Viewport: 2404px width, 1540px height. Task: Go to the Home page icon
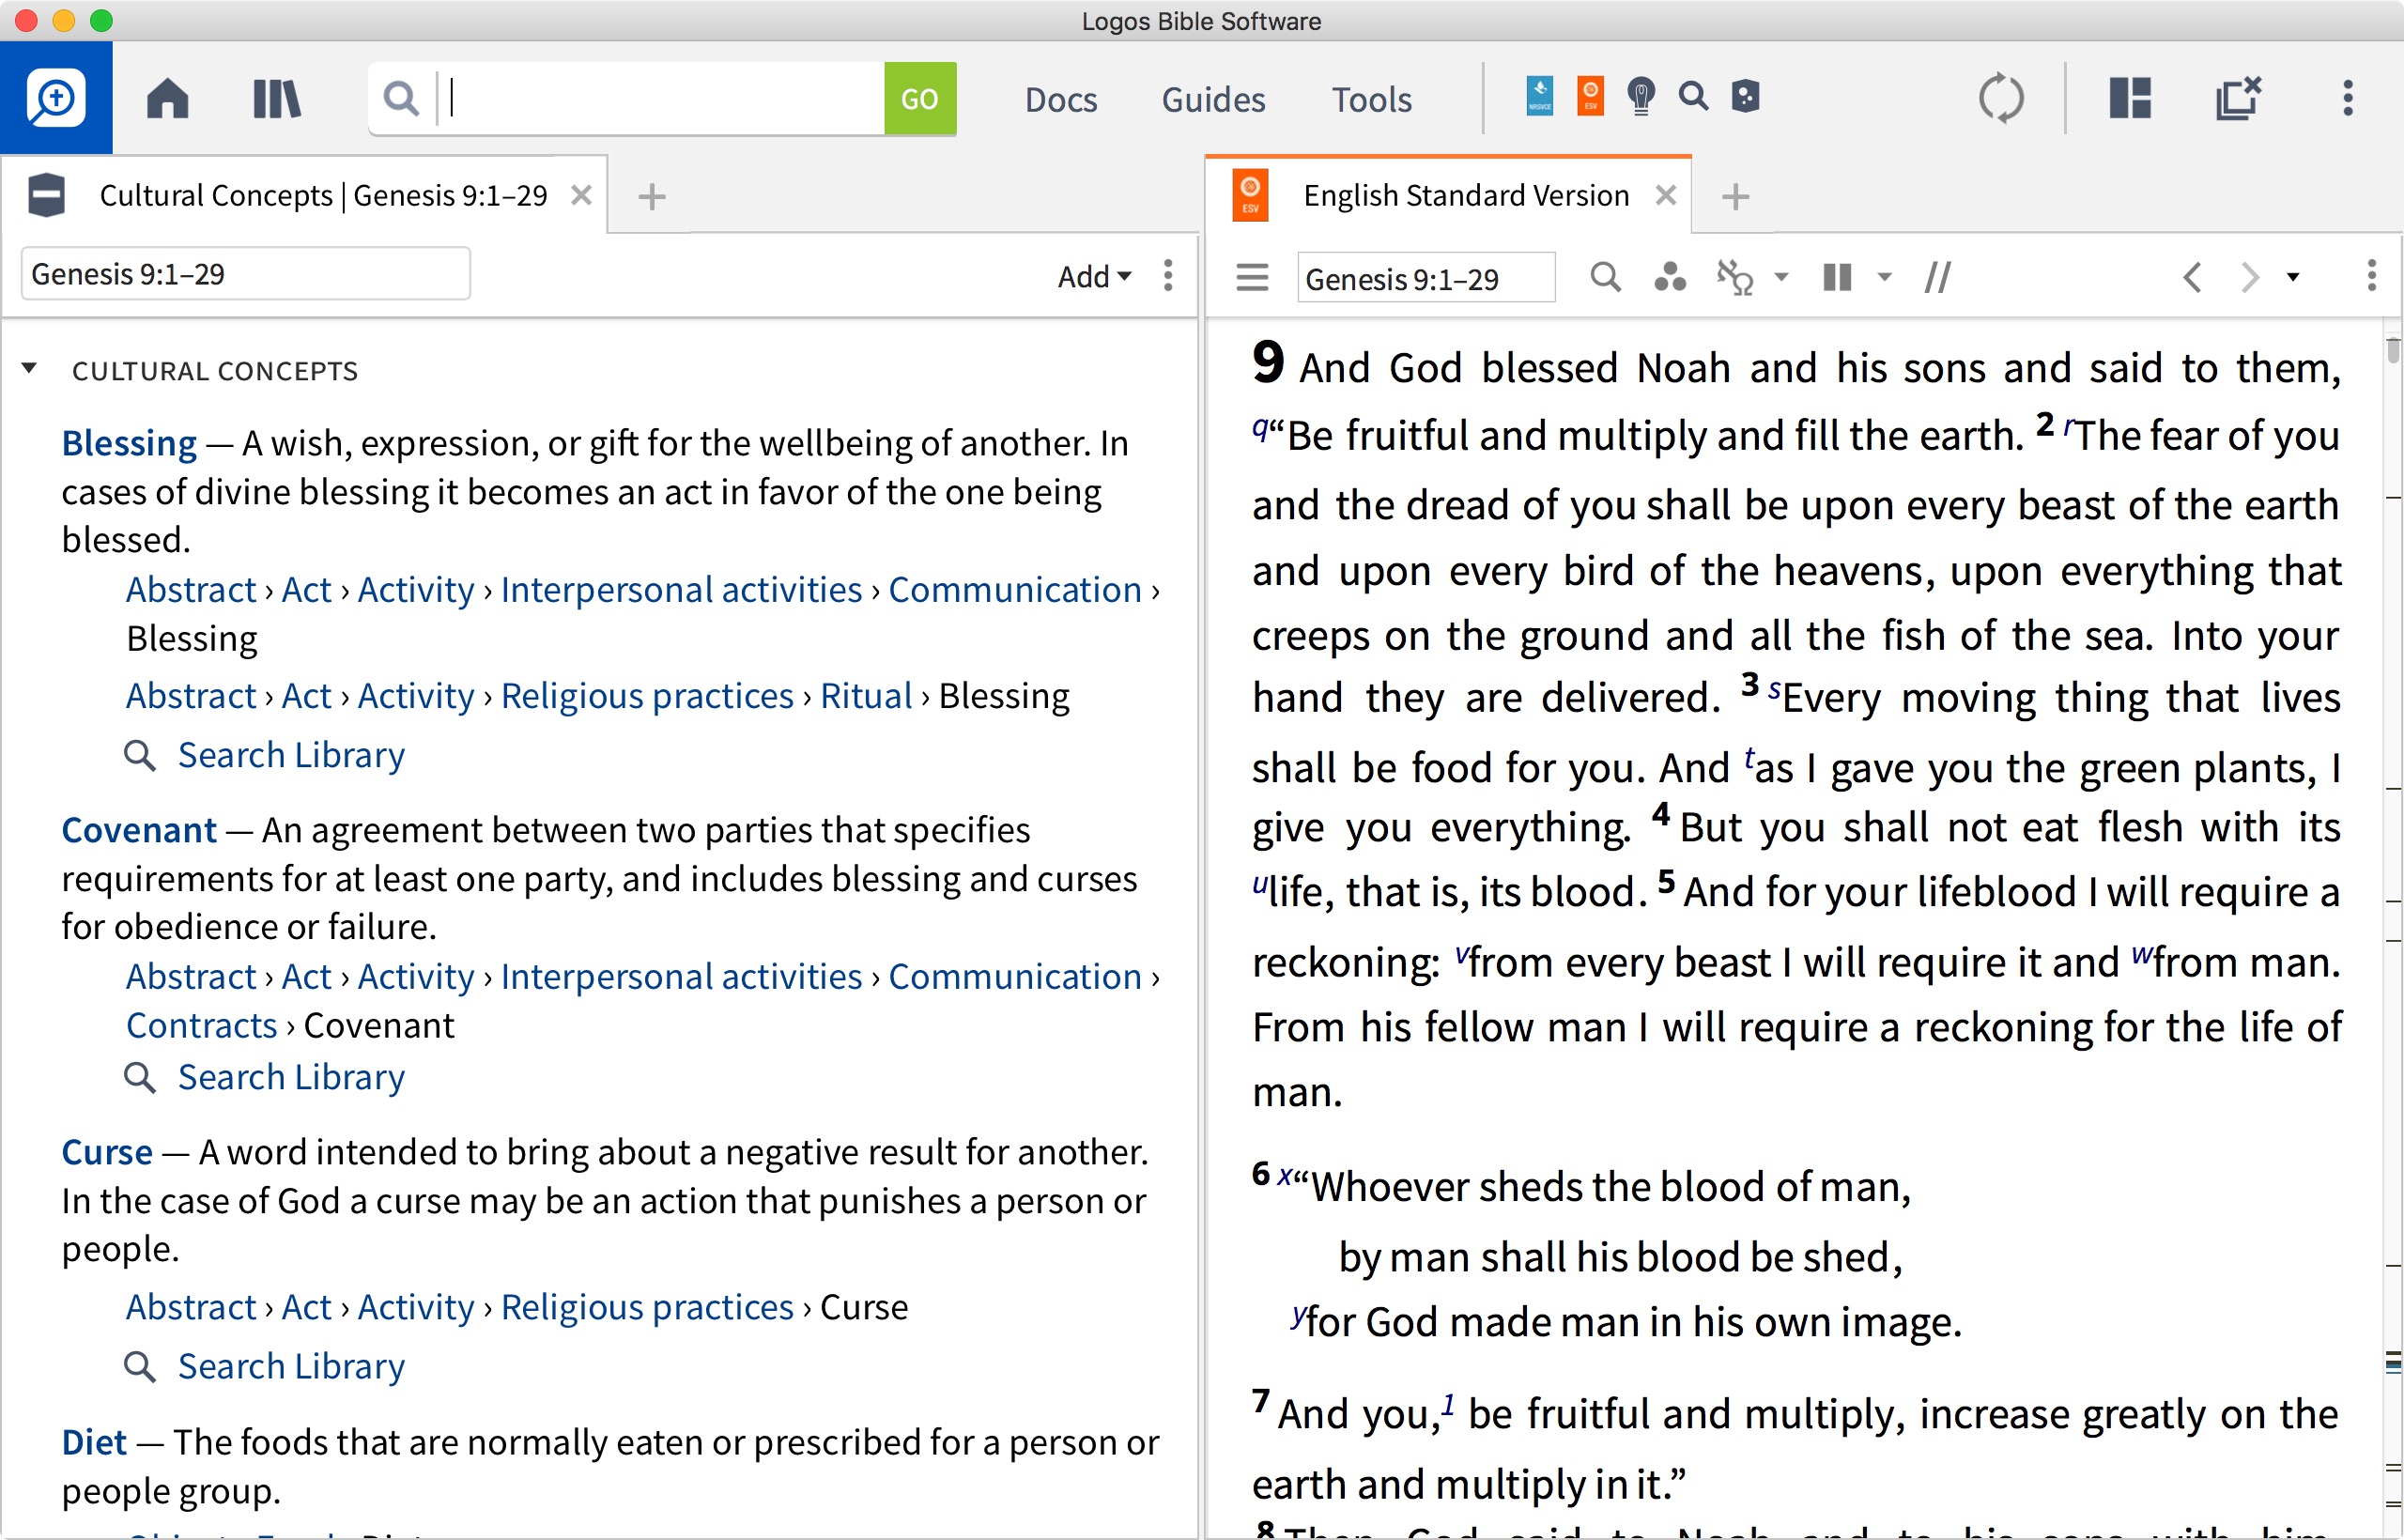pyautogui.click(x=167, y=99)
